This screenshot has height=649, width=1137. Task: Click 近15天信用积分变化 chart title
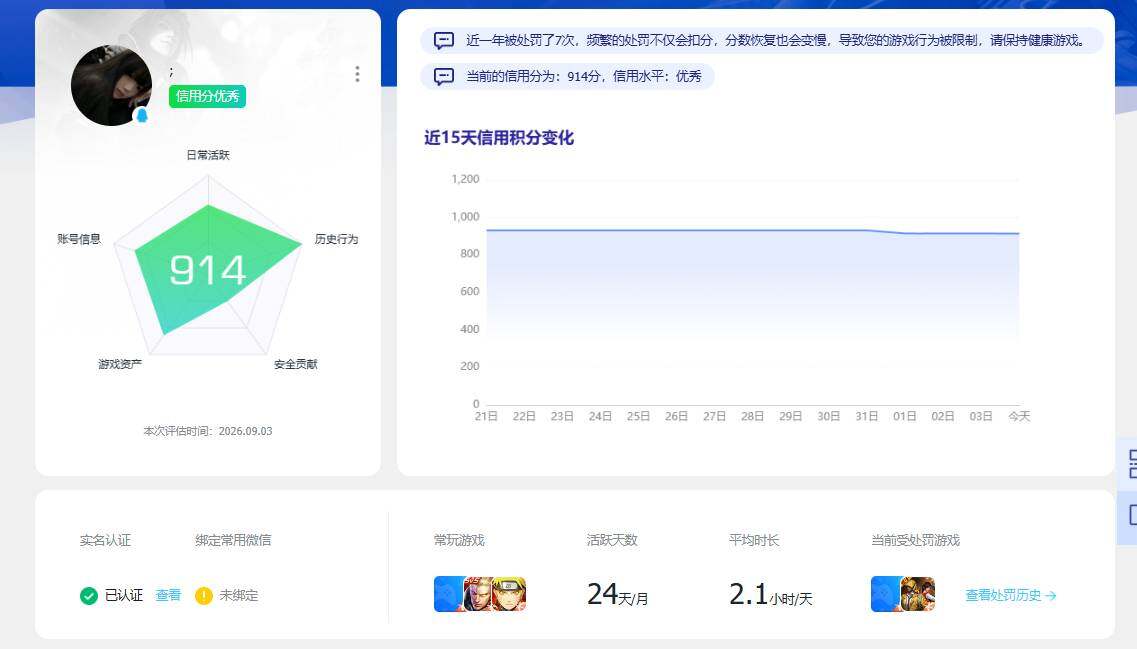point(499,138)
